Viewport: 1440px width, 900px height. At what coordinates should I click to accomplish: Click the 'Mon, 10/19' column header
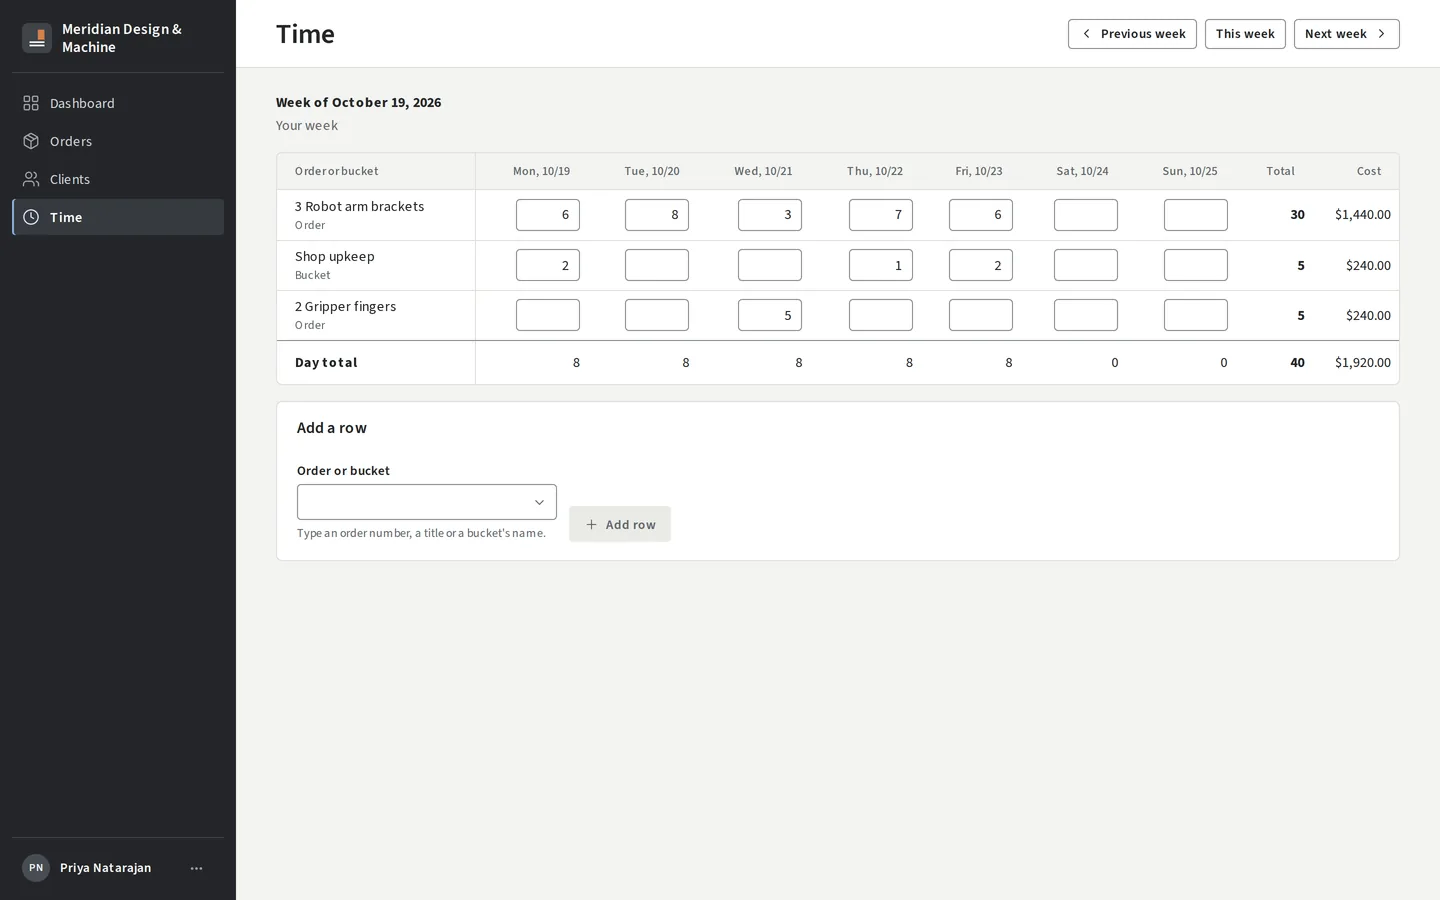tap(541, 171)
